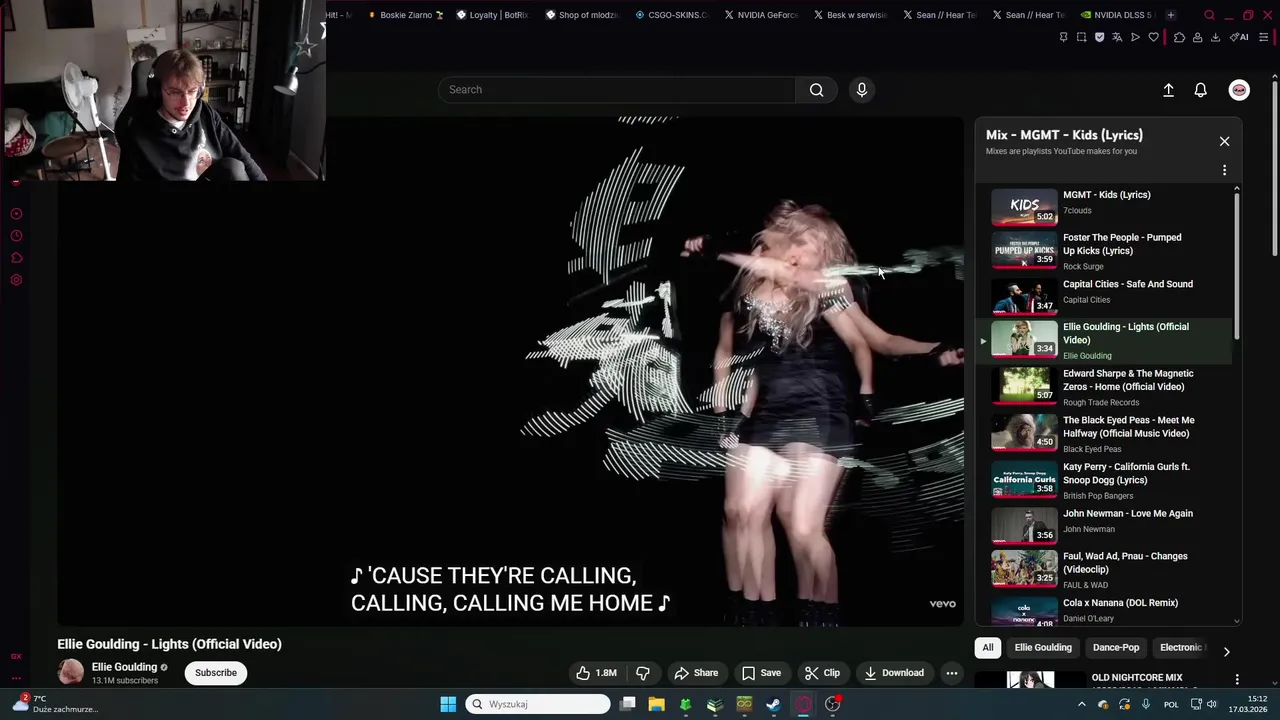Viewport: 1280px width, 720px height.
Task: Click the browser tab search magnifier icon
Action: tap(1209, 15)
